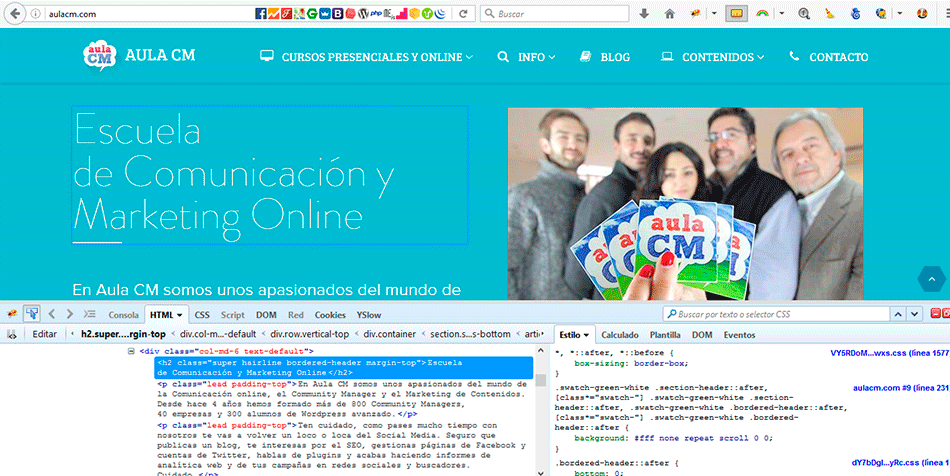Screen dimensions: 950x476
Task: Open the Firebug toolbar icon dropdown arrow
Action: click(714, 13)
